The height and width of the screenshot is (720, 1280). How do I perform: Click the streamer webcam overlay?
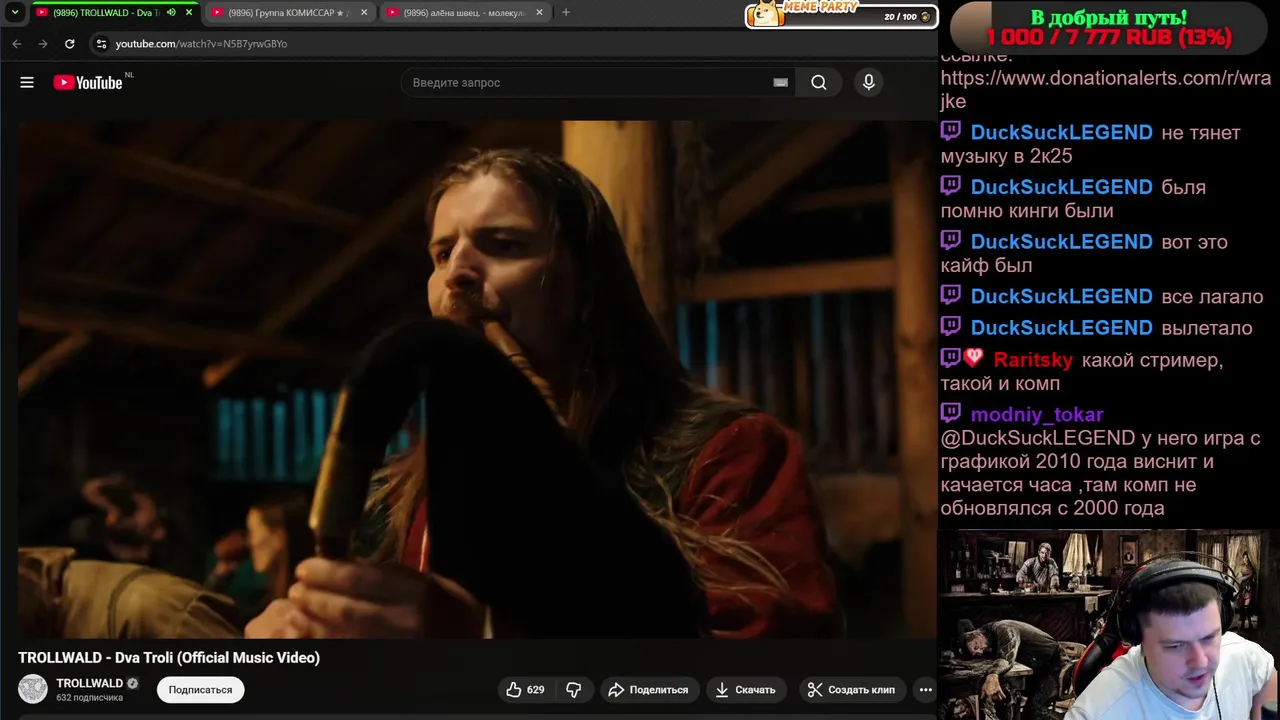click(x=1107, y=625)
